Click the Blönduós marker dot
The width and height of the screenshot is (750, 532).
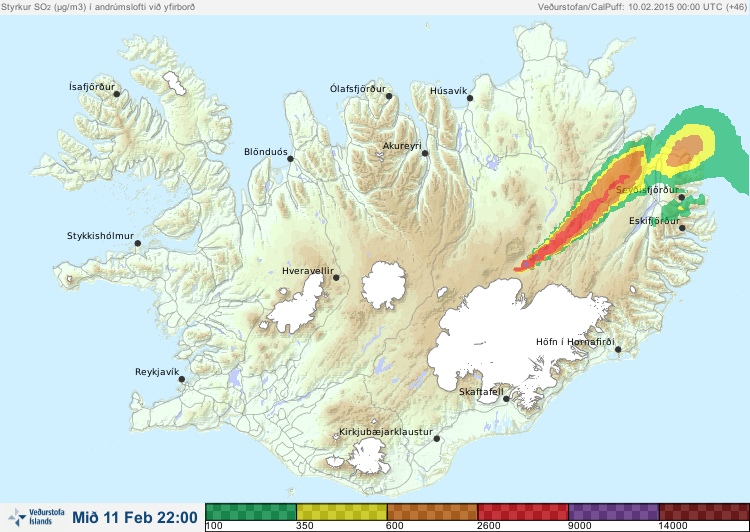point(290,159)
